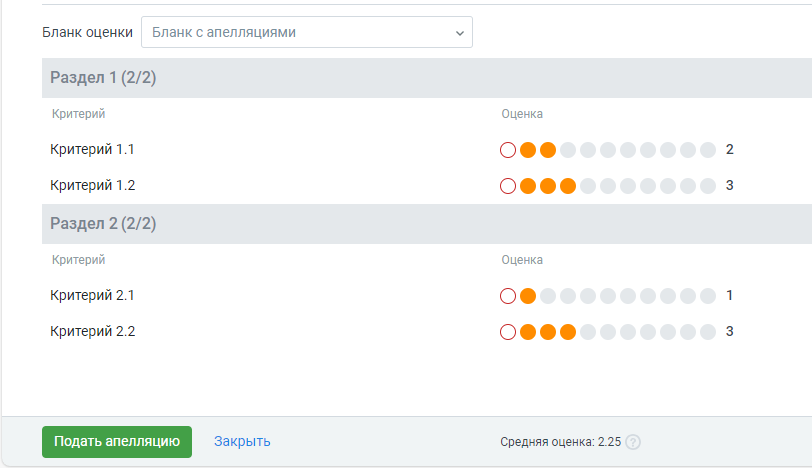Select the zero circle for Критерий 2.2
812x468 pixels.
pos(508,332)
